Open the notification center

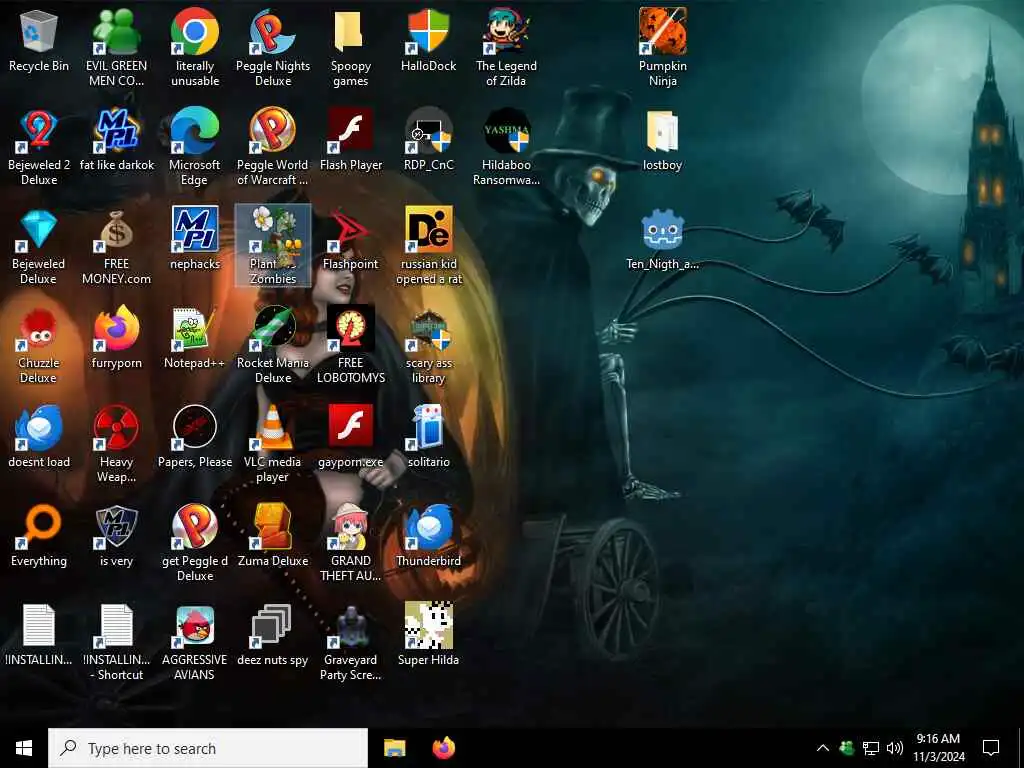991,748
